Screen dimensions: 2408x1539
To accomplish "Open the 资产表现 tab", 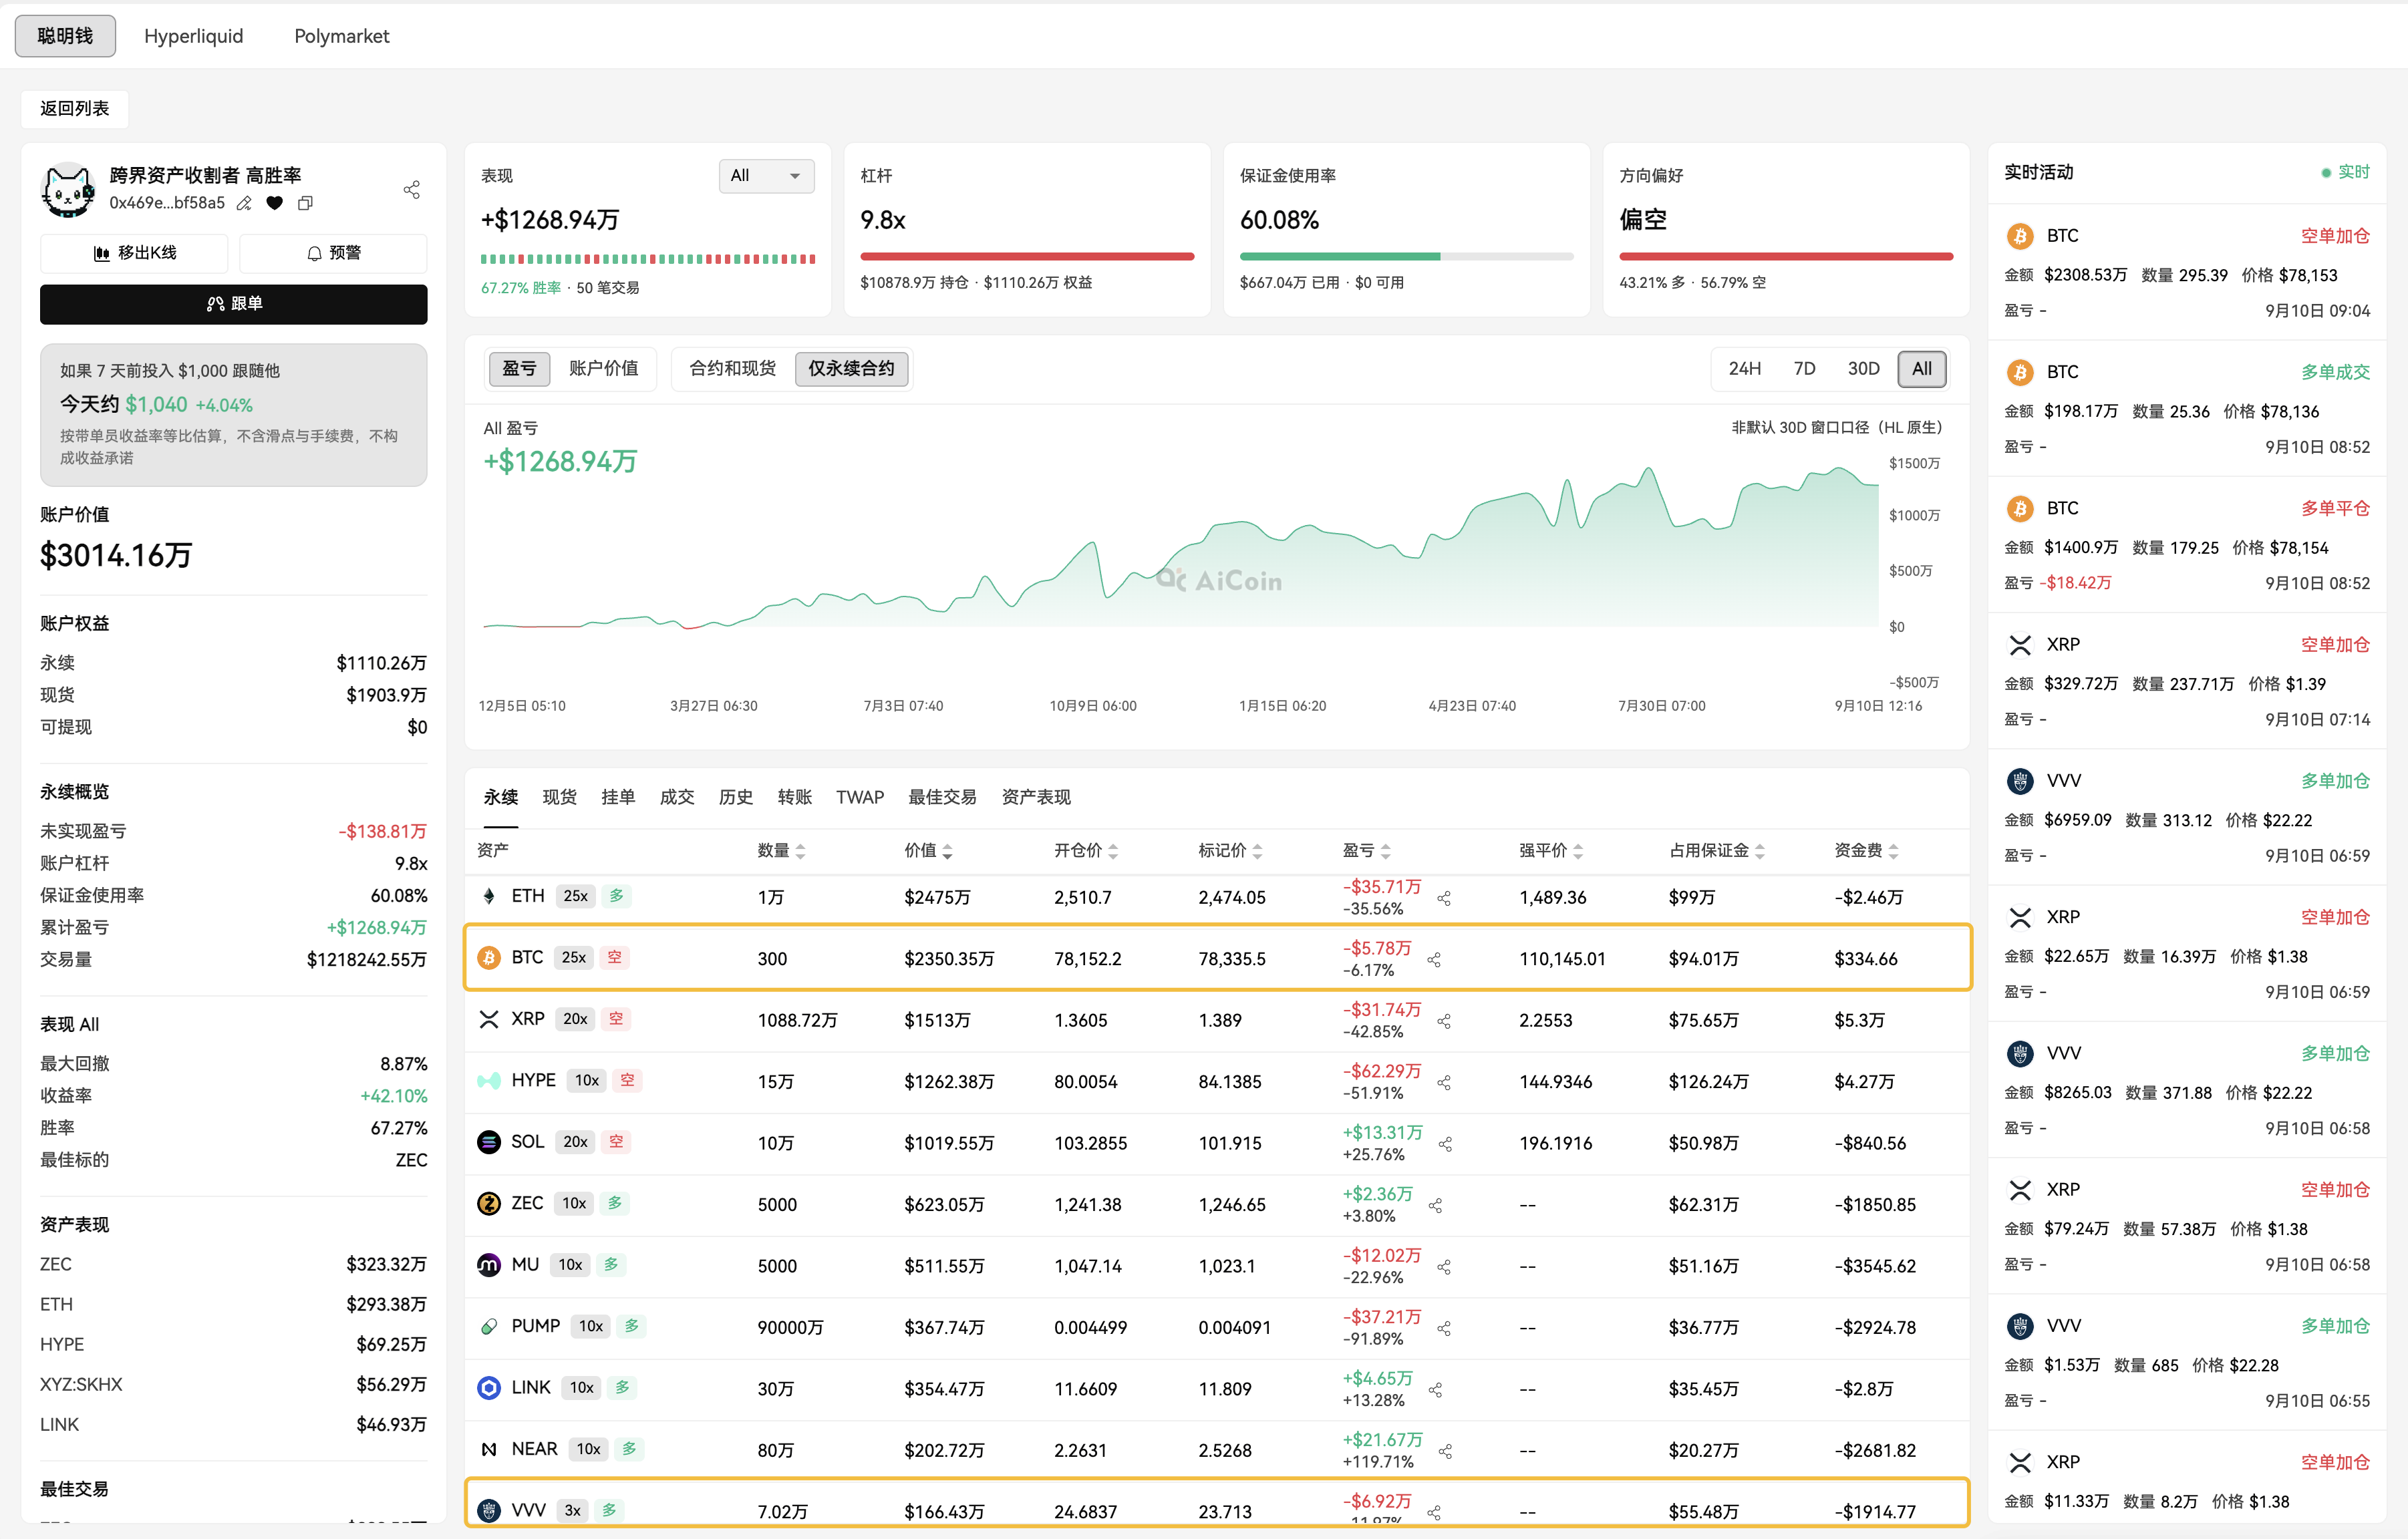I will click(x=1036, y=797).
